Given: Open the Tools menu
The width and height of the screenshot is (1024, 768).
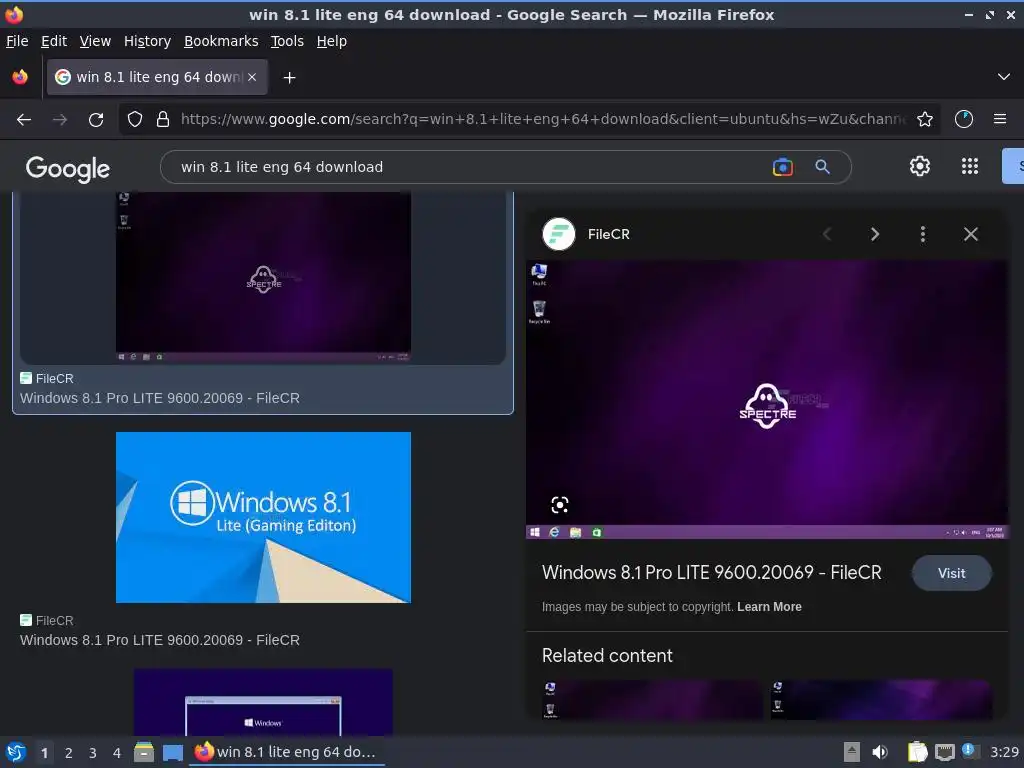Looking at the screenshot, I should tap(287, 41).
